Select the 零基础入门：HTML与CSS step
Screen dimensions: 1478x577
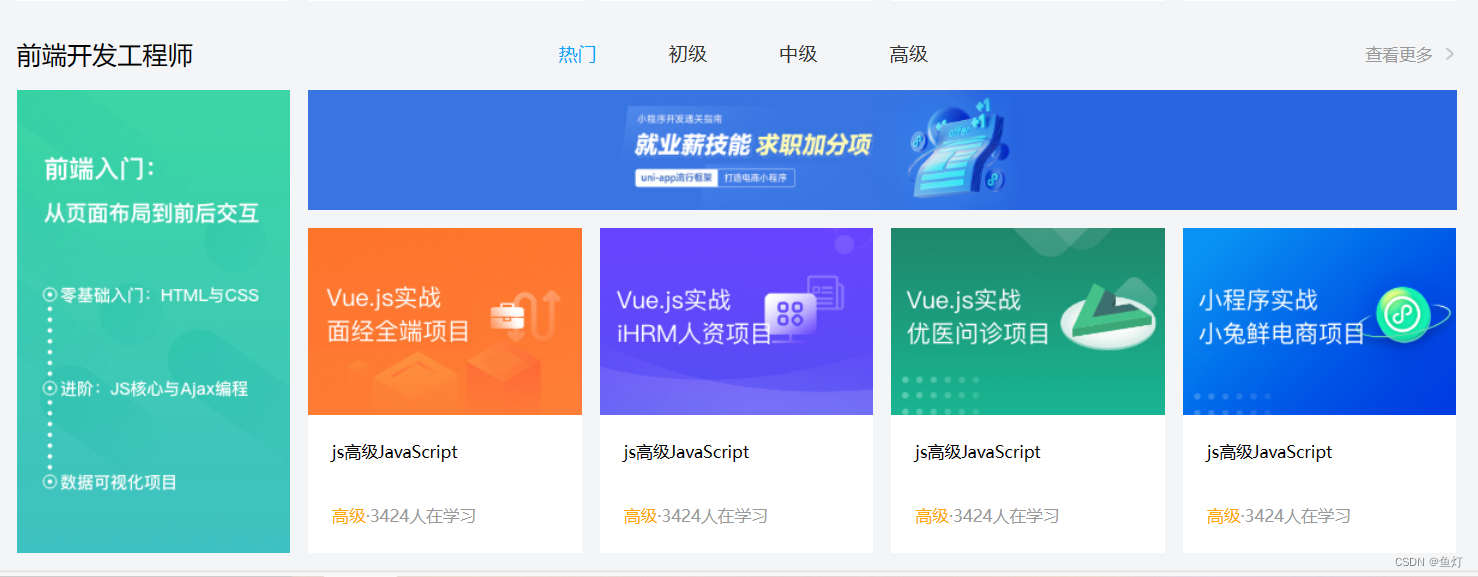pos(160,296)
